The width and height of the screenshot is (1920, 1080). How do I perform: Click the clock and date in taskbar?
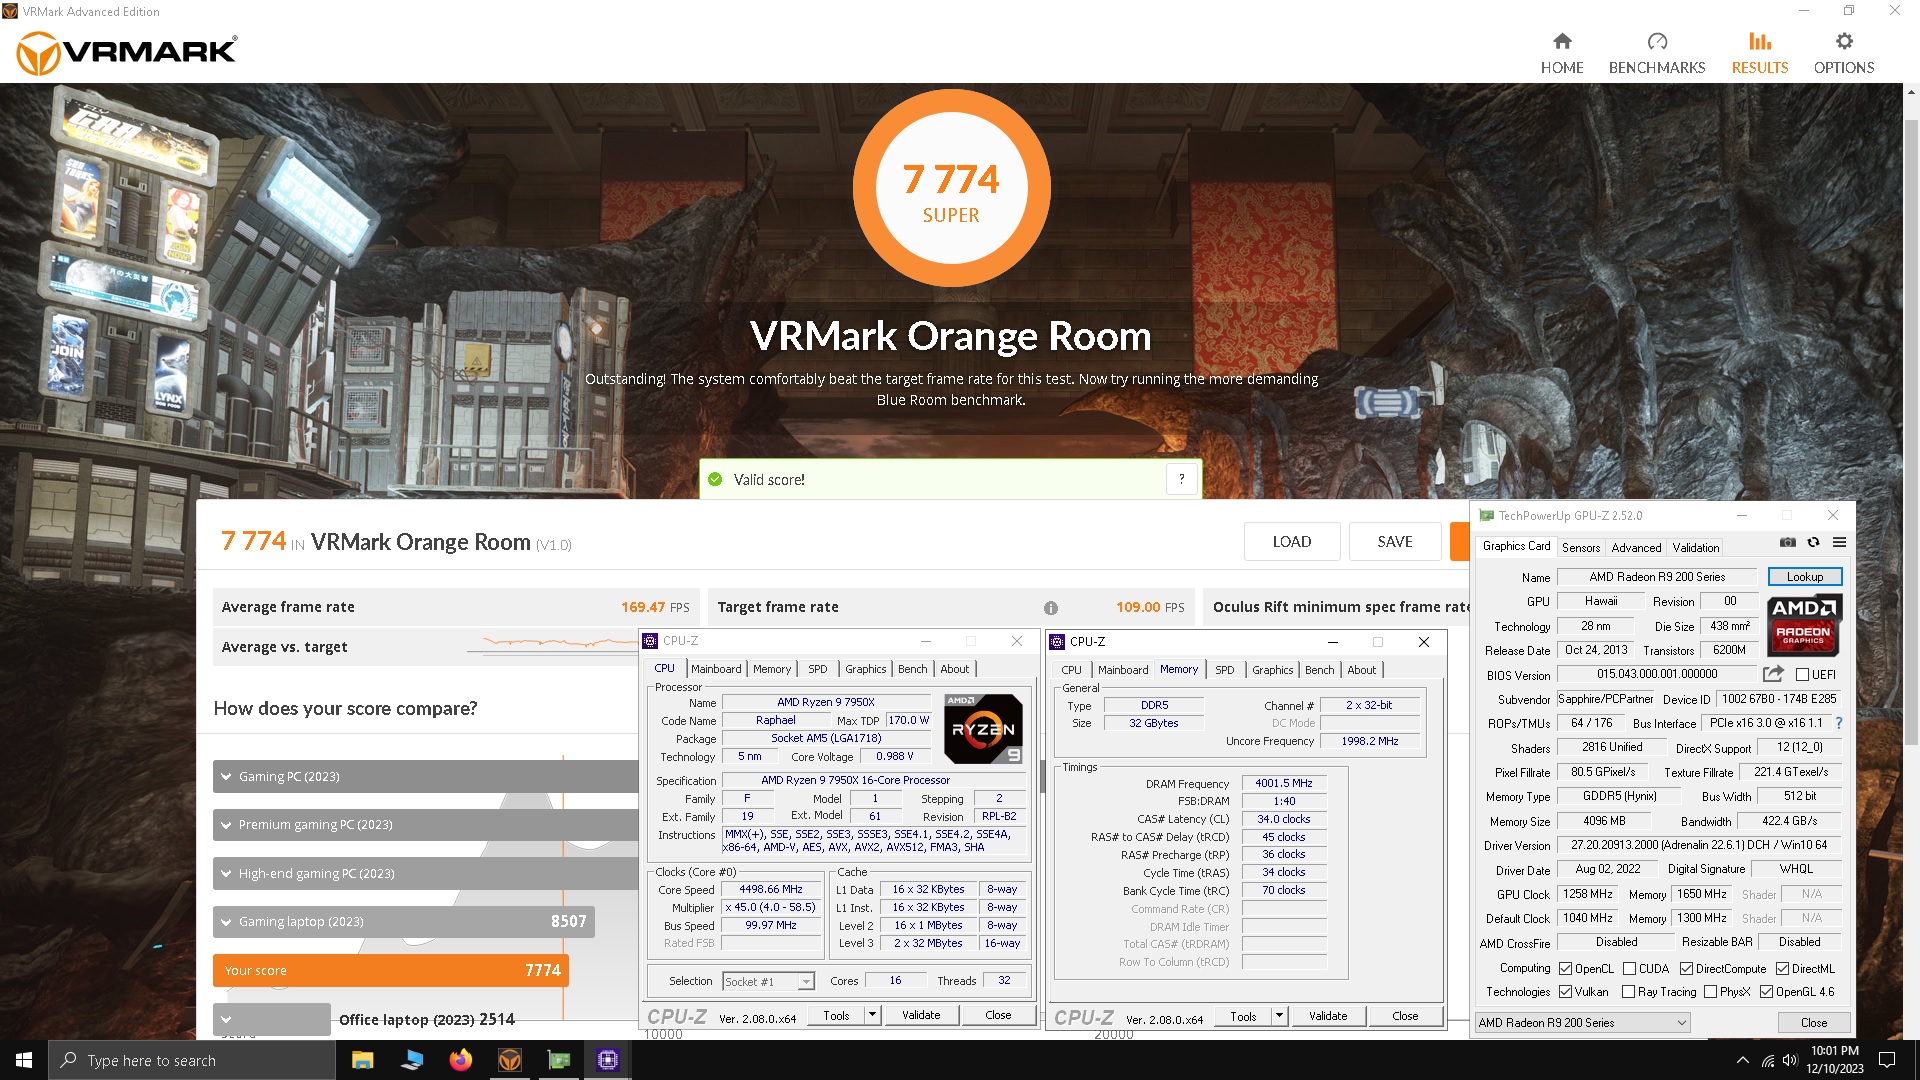[1835, 1060]
